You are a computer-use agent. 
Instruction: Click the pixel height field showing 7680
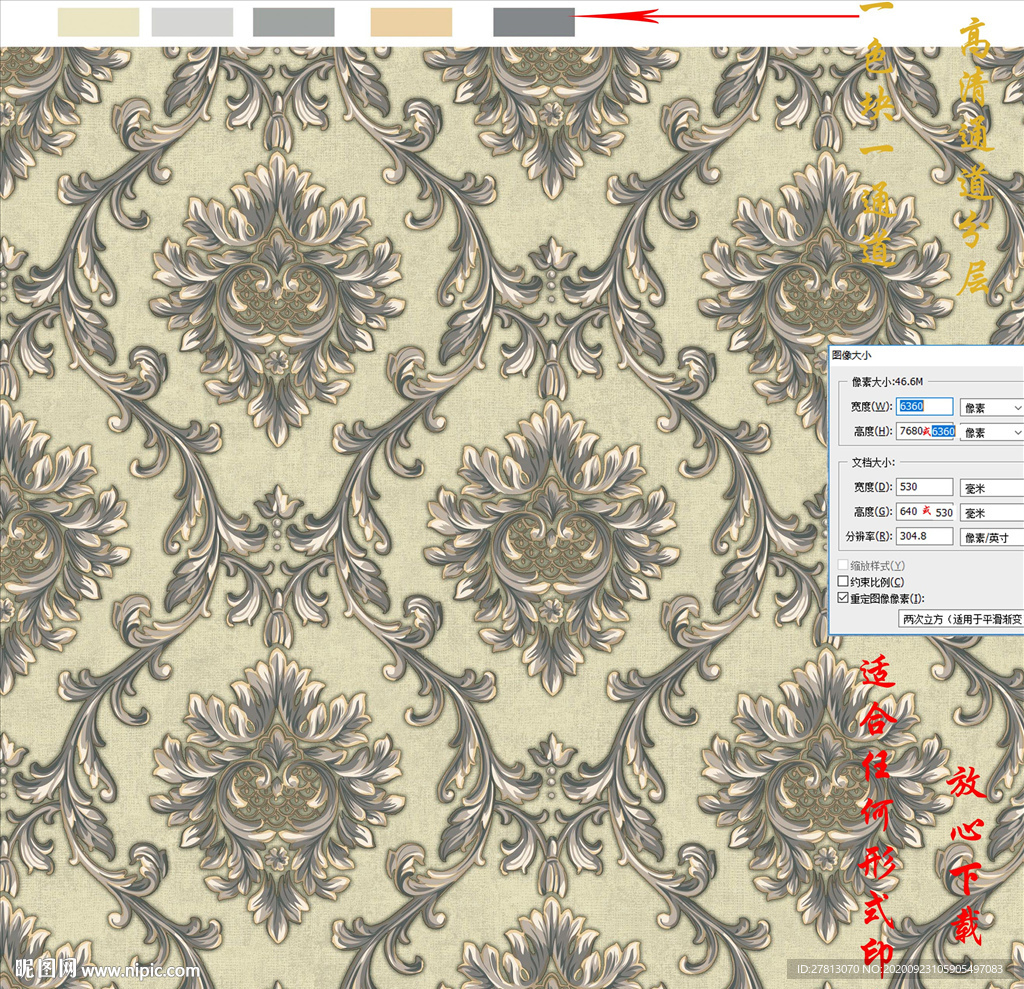(x=925, y=431)
